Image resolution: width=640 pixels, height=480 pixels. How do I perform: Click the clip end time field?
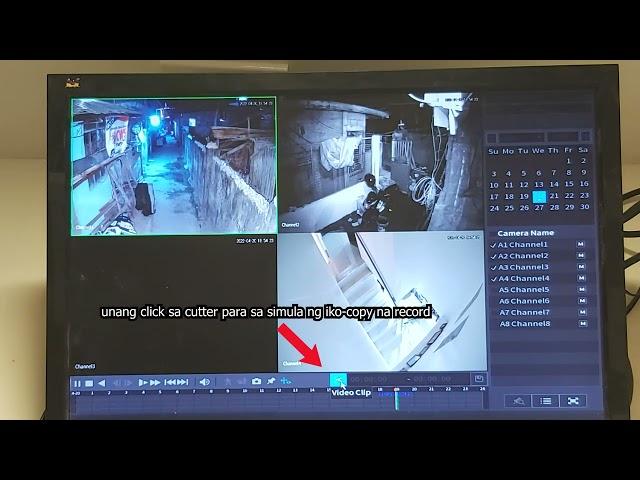click(x=432, y=379)
